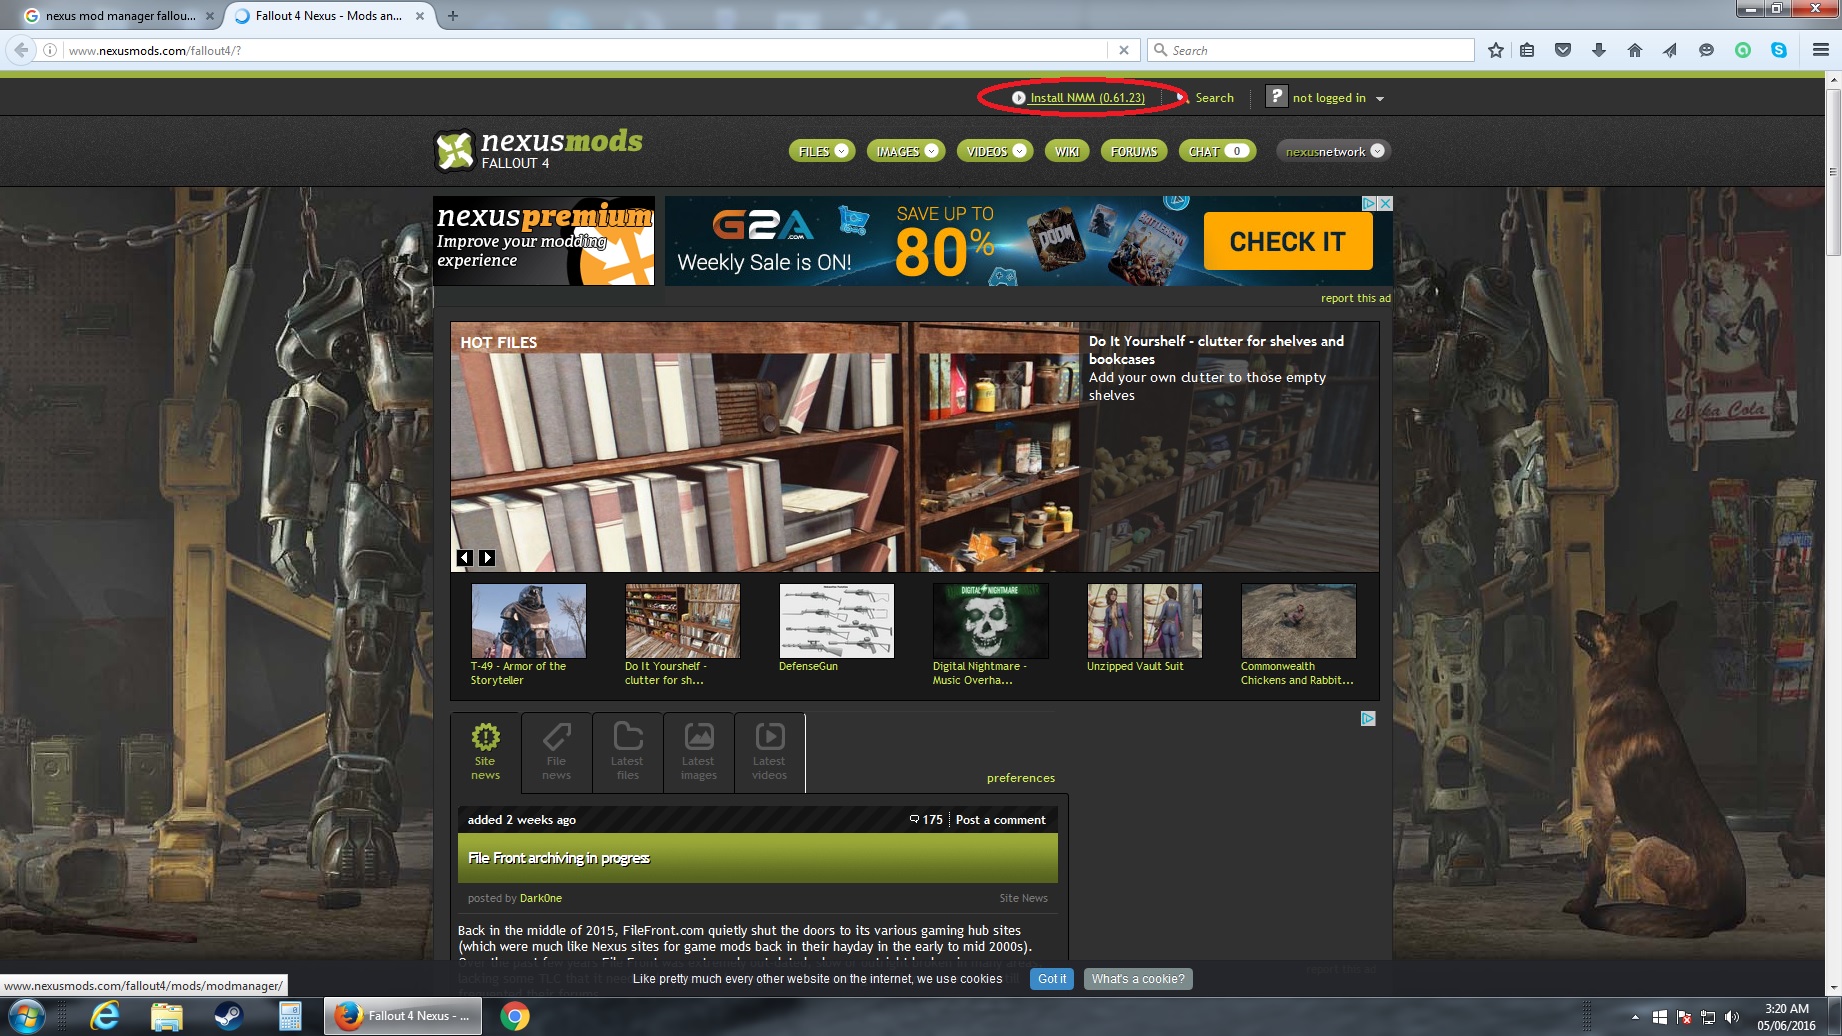The width and height of the screenshot is (1842, 1036).
Task: Click the Got it cookie button
Action: point(1052,979)
